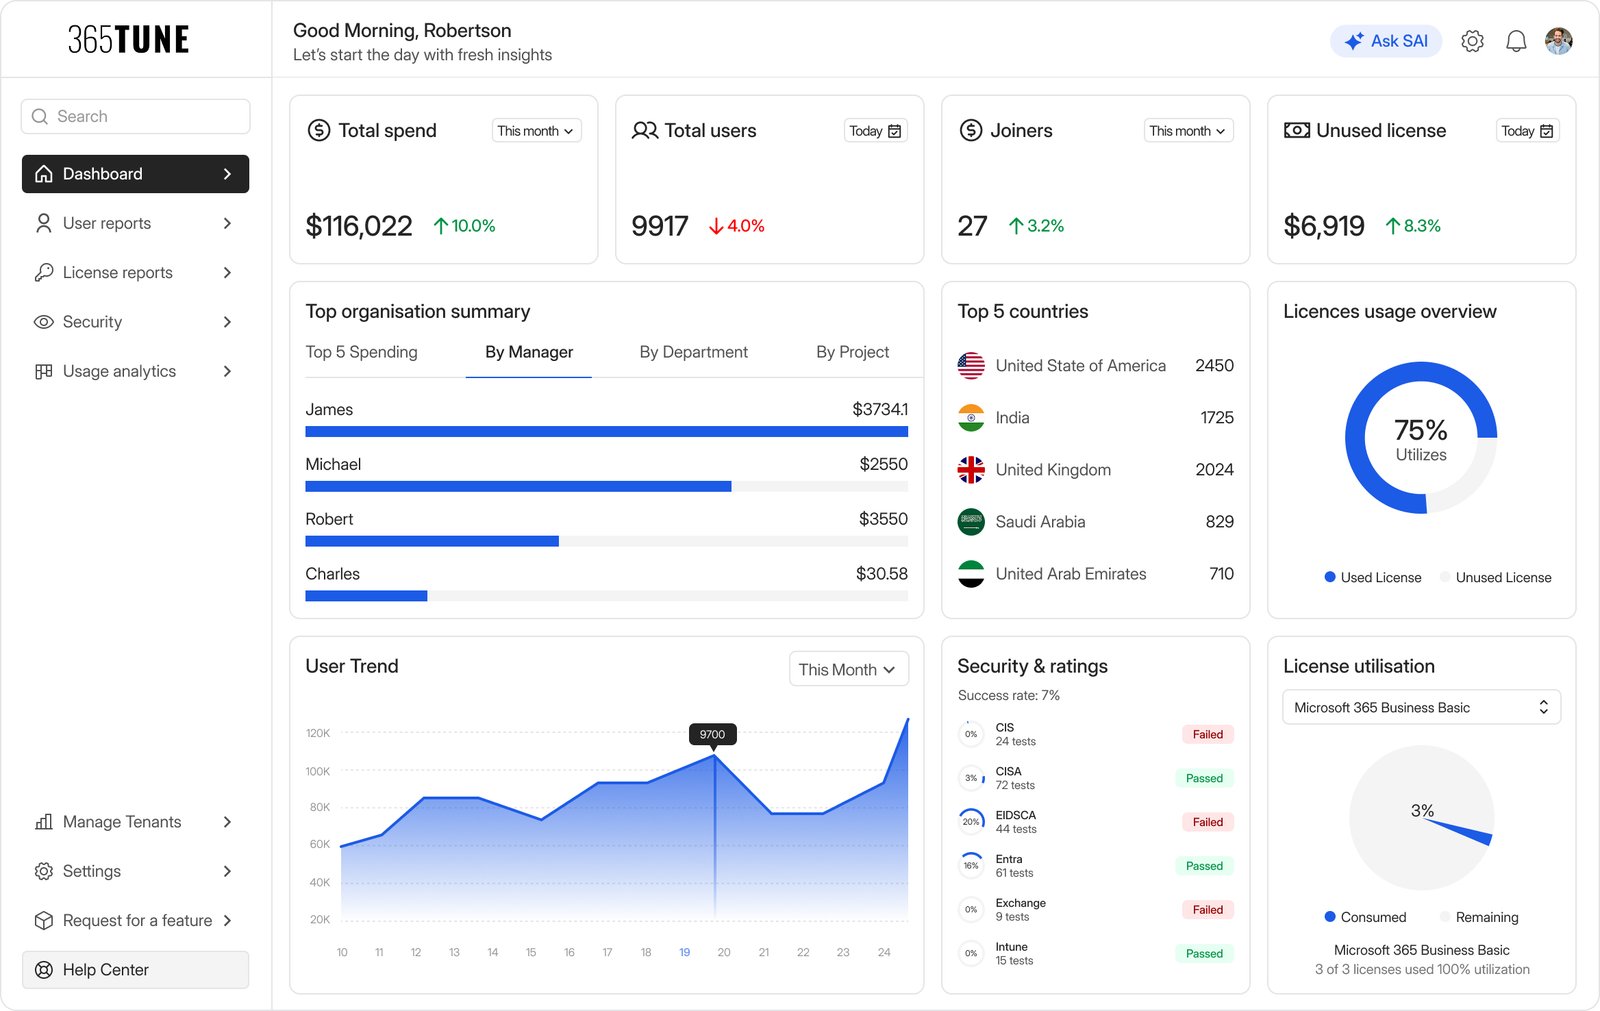This screenshot has height=1011, width=1600.
Task: Open the notifications bell
Action: pyautogui.click(x=1516, y=41)
